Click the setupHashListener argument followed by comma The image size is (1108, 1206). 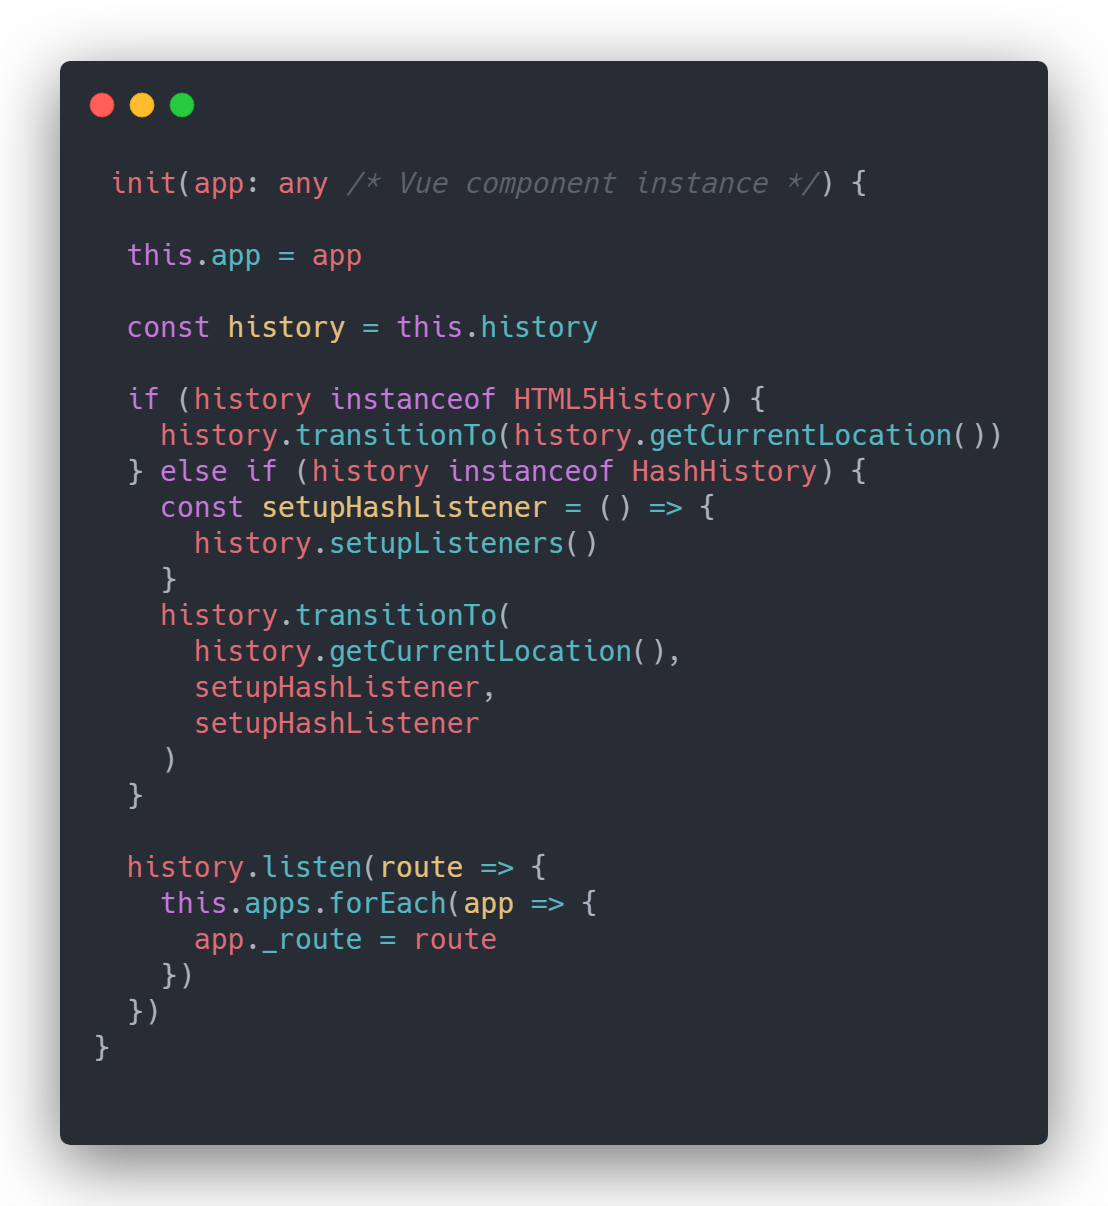point(344,688)
